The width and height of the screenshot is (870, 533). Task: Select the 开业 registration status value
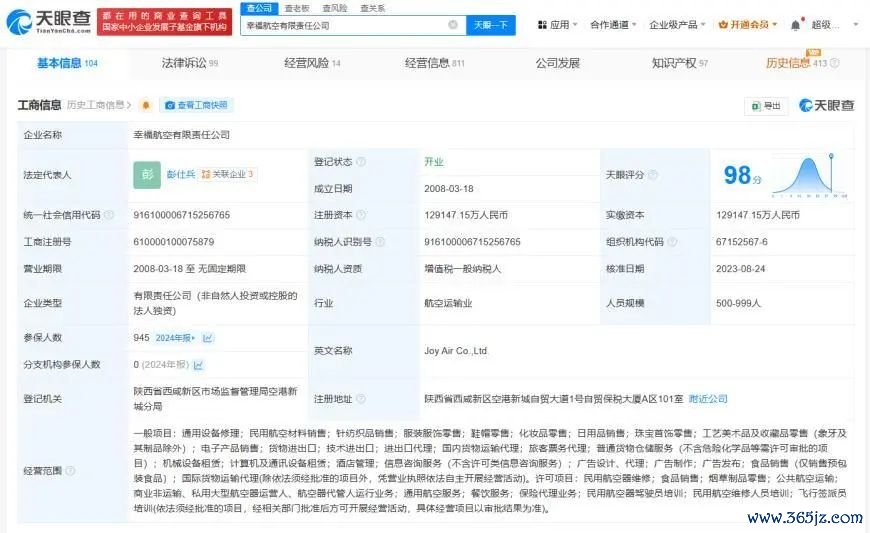pos(434,162)
